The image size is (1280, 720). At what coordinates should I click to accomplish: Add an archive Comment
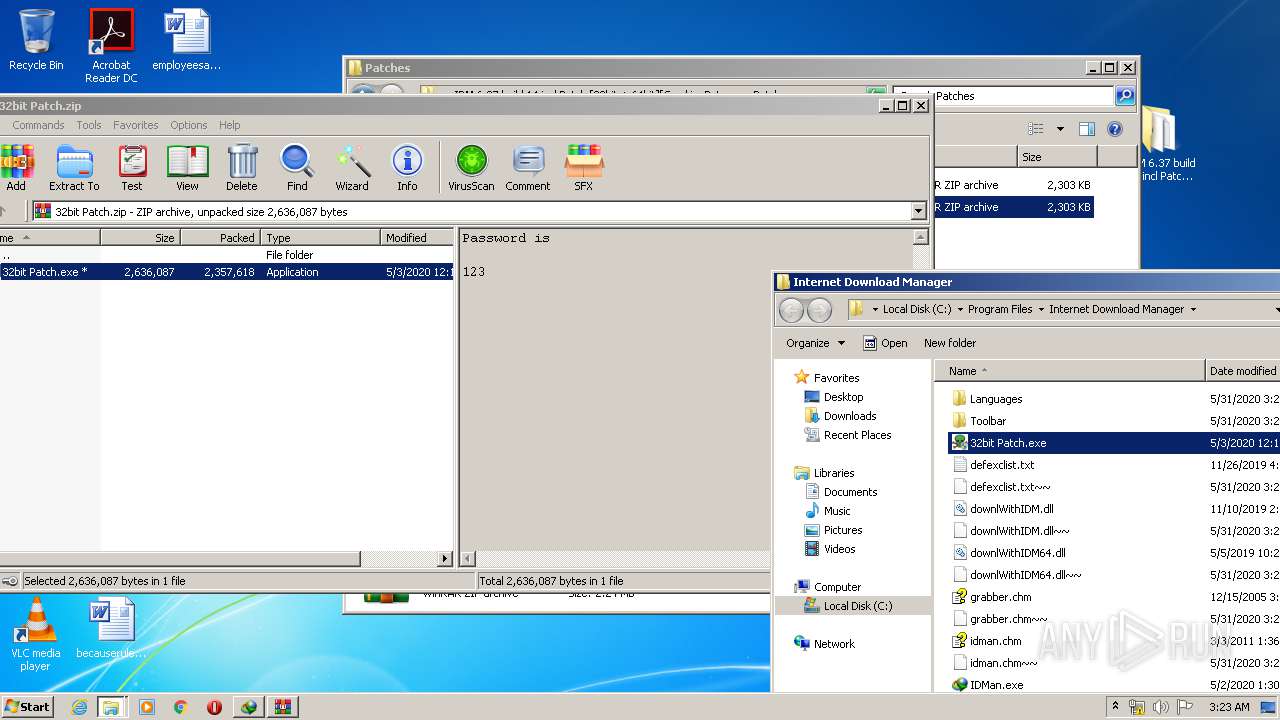click(x=528, y=167)
